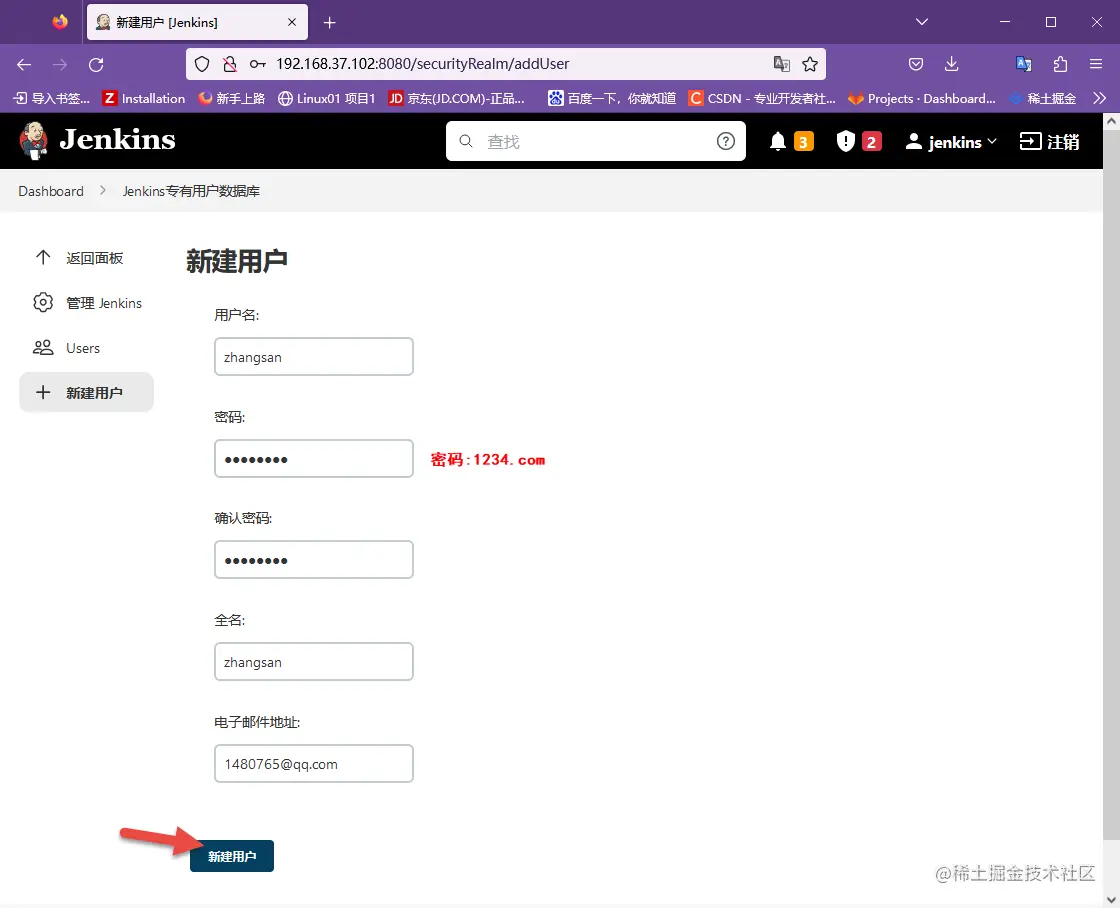Bookmark this page with star icon
Image resolution: width=1120 pixels, height=908 pixels.
810,64
